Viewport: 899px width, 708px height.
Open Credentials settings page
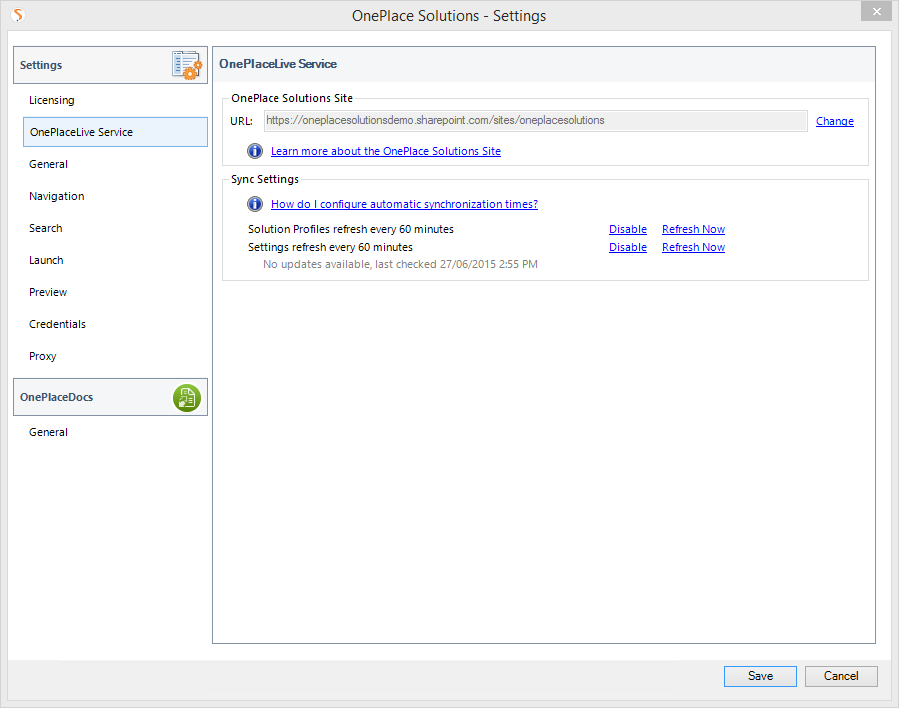[x=57, y=324]
